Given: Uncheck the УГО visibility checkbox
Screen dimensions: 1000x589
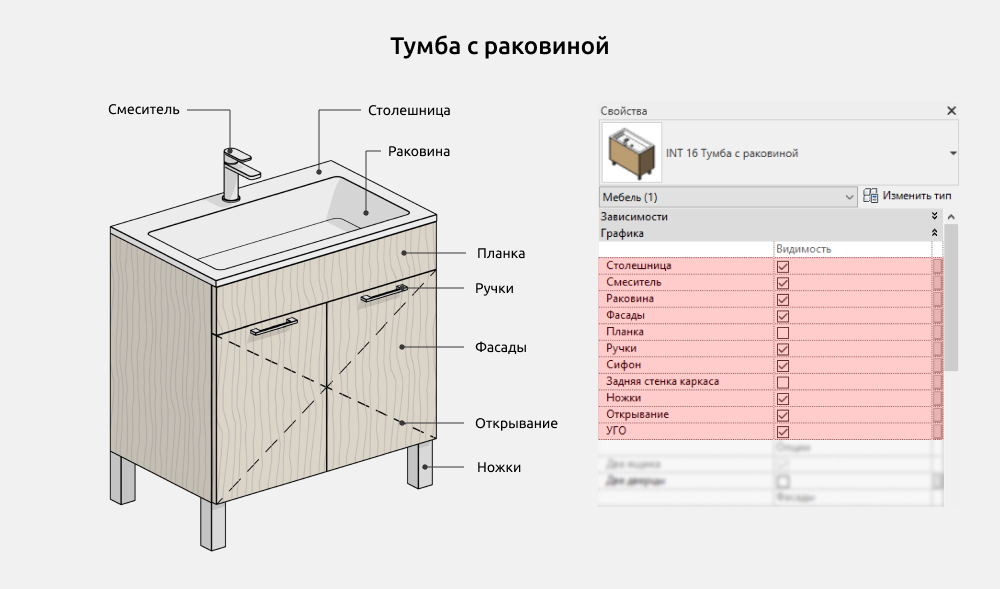Looking at the screenshot, I should coord(783,432).
